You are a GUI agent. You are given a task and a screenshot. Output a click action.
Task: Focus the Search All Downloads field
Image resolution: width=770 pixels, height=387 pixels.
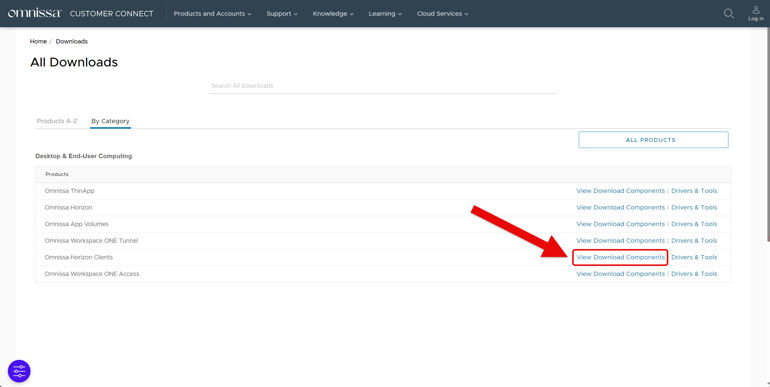point(383,86)
